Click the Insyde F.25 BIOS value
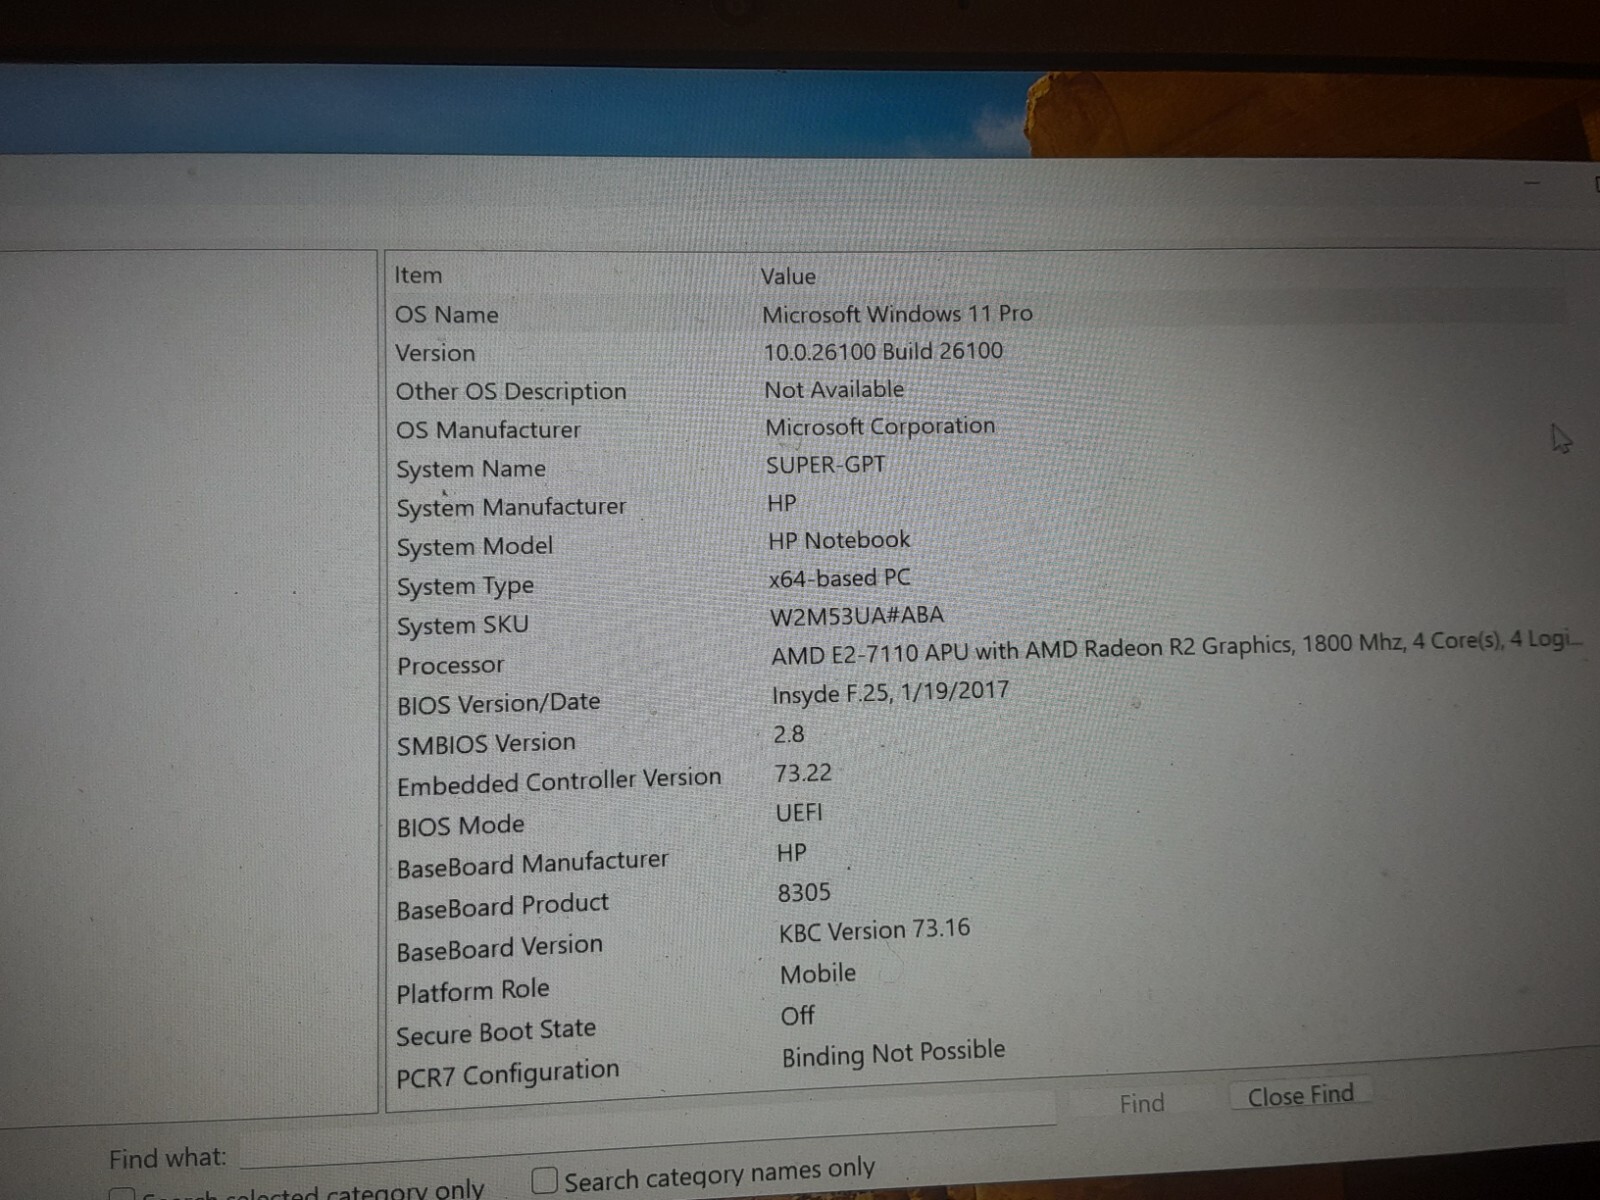The image size is (1600, 1200). 890,692
